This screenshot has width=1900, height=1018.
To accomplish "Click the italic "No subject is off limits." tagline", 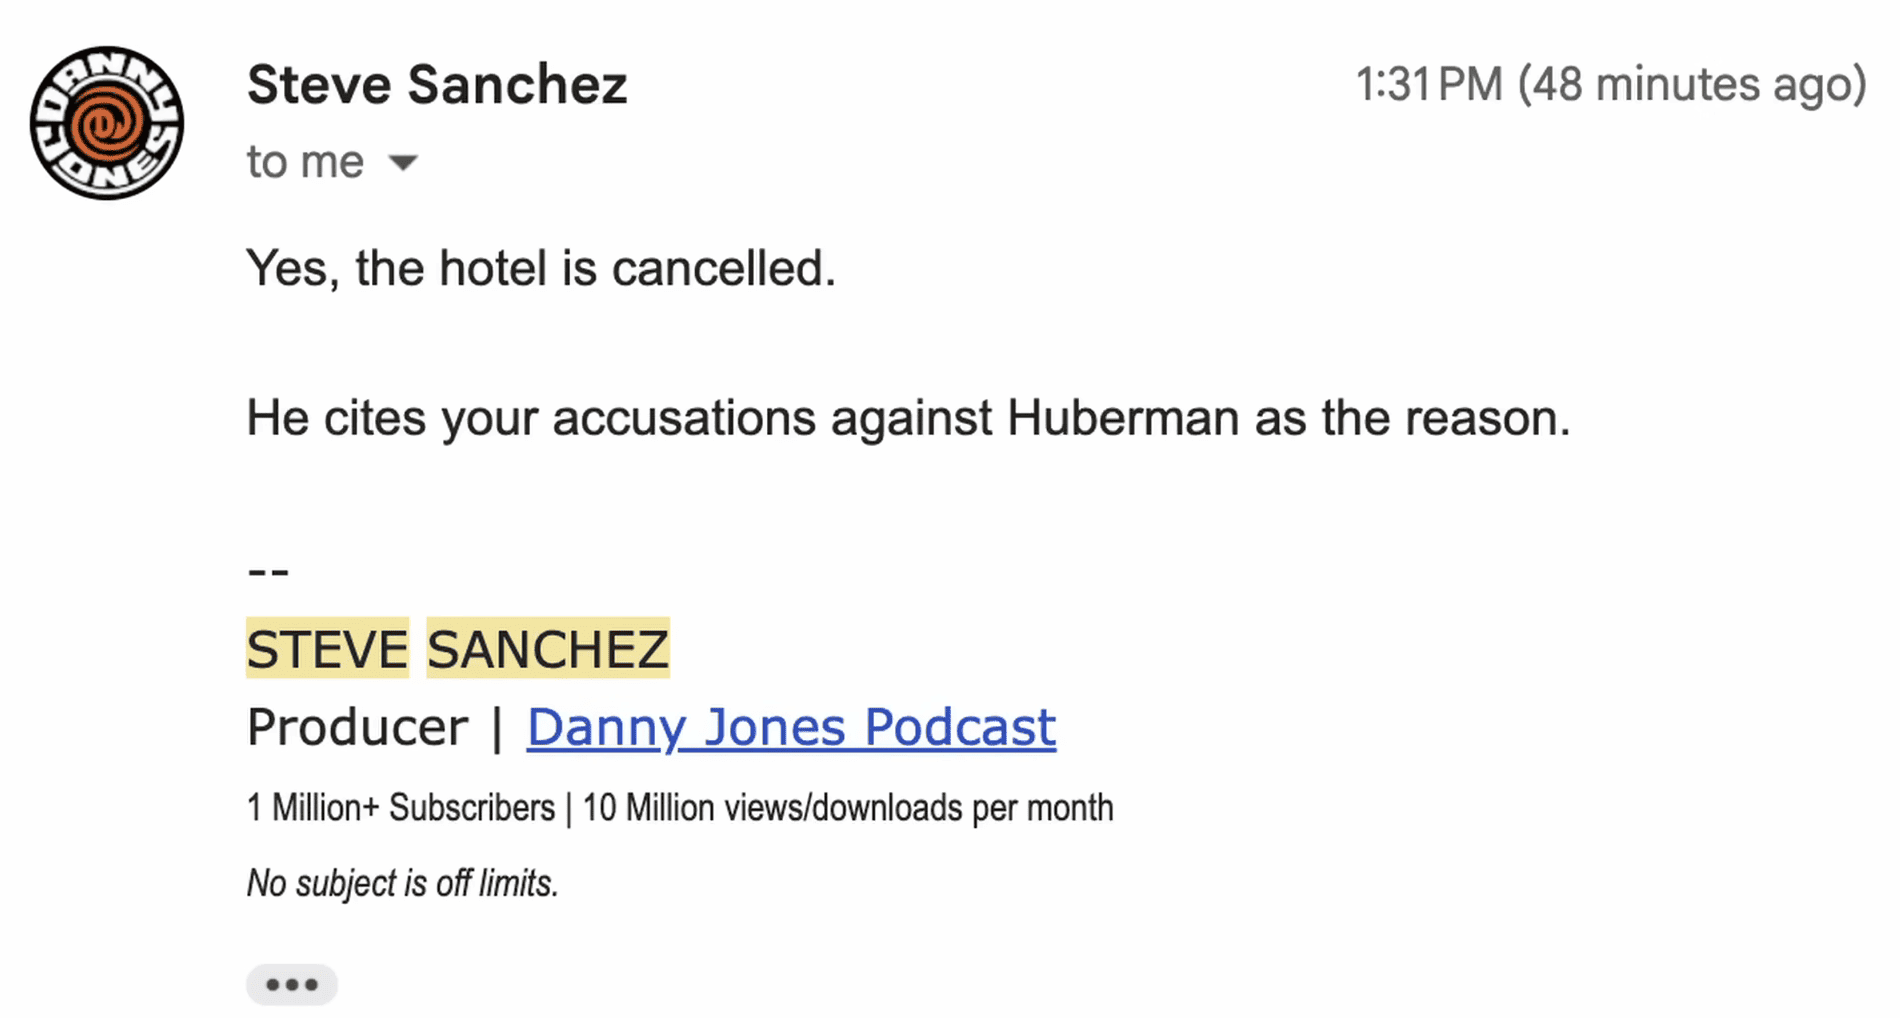I will 402,884.
